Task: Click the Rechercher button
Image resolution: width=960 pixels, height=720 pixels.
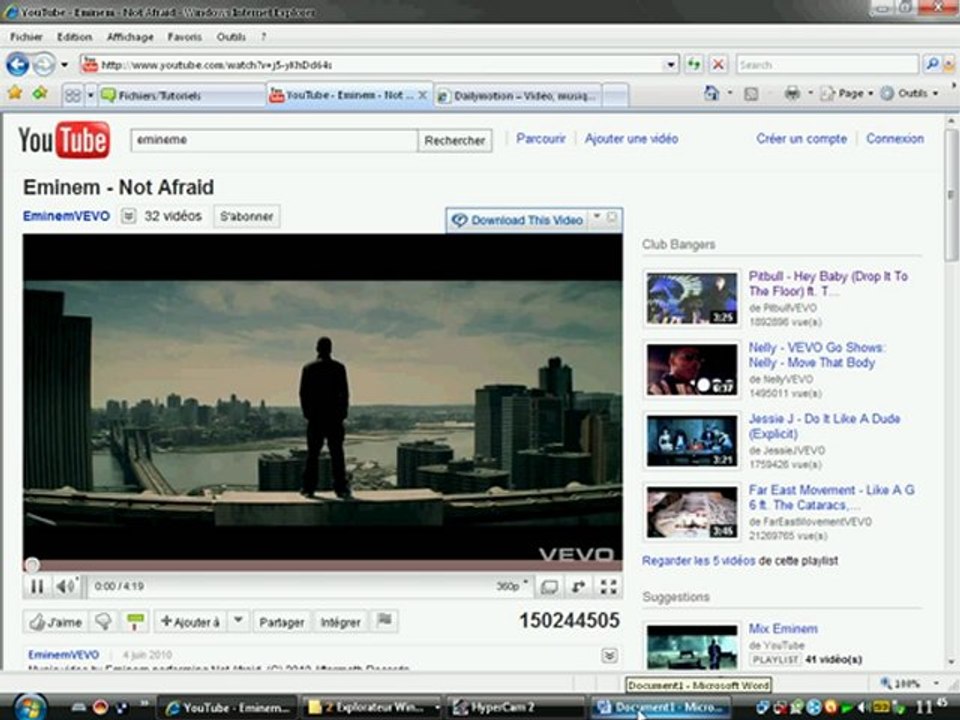Action: pos(455,141)
